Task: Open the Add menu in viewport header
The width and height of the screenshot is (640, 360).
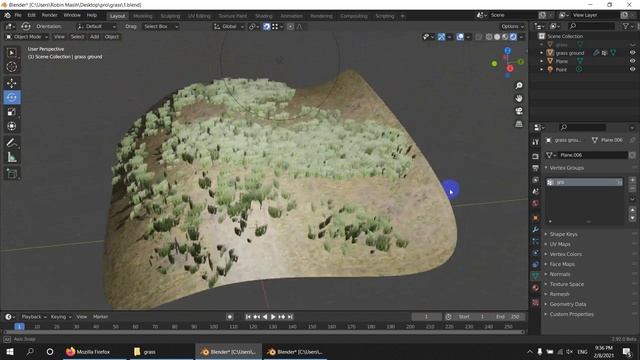Action: tap(94, 37)
